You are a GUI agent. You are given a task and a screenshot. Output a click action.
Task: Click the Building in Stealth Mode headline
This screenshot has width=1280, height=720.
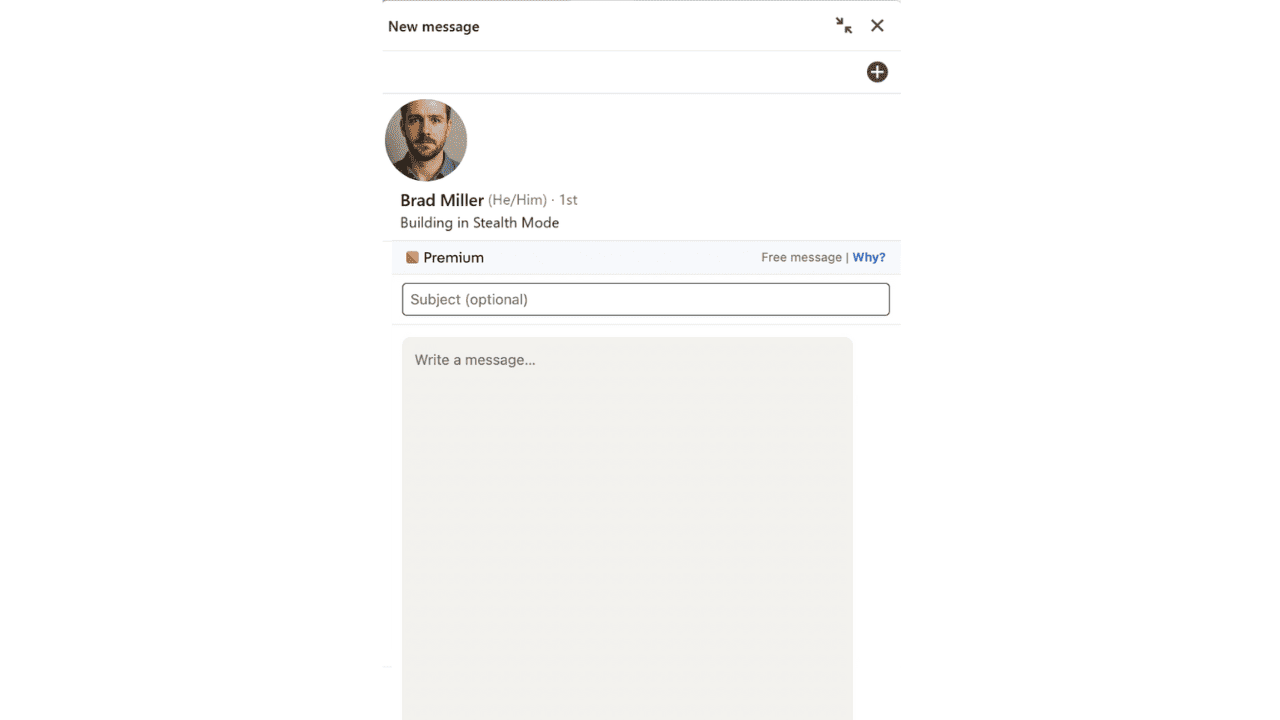point(478,222)
